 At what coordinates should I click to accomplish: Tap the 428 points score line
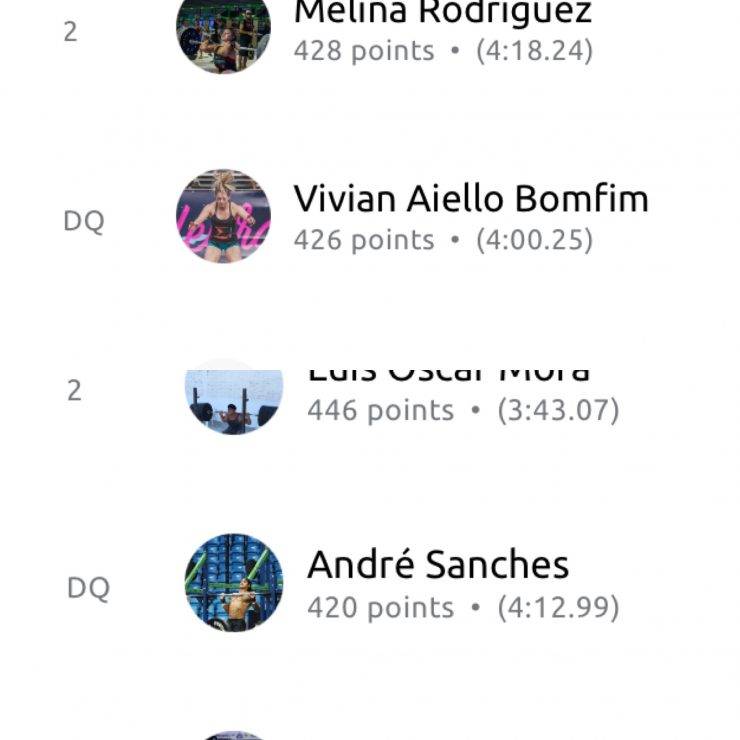click(x=443, y=51)
